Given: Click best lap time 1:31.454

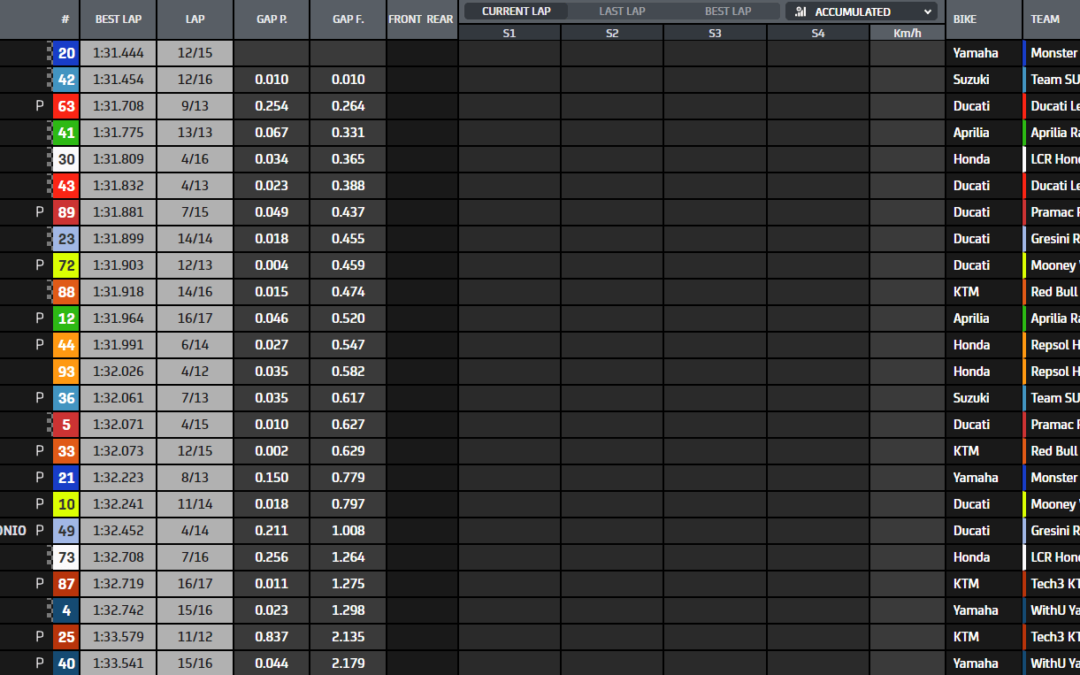Looking at the screenshot, I should tap(118, 80).
